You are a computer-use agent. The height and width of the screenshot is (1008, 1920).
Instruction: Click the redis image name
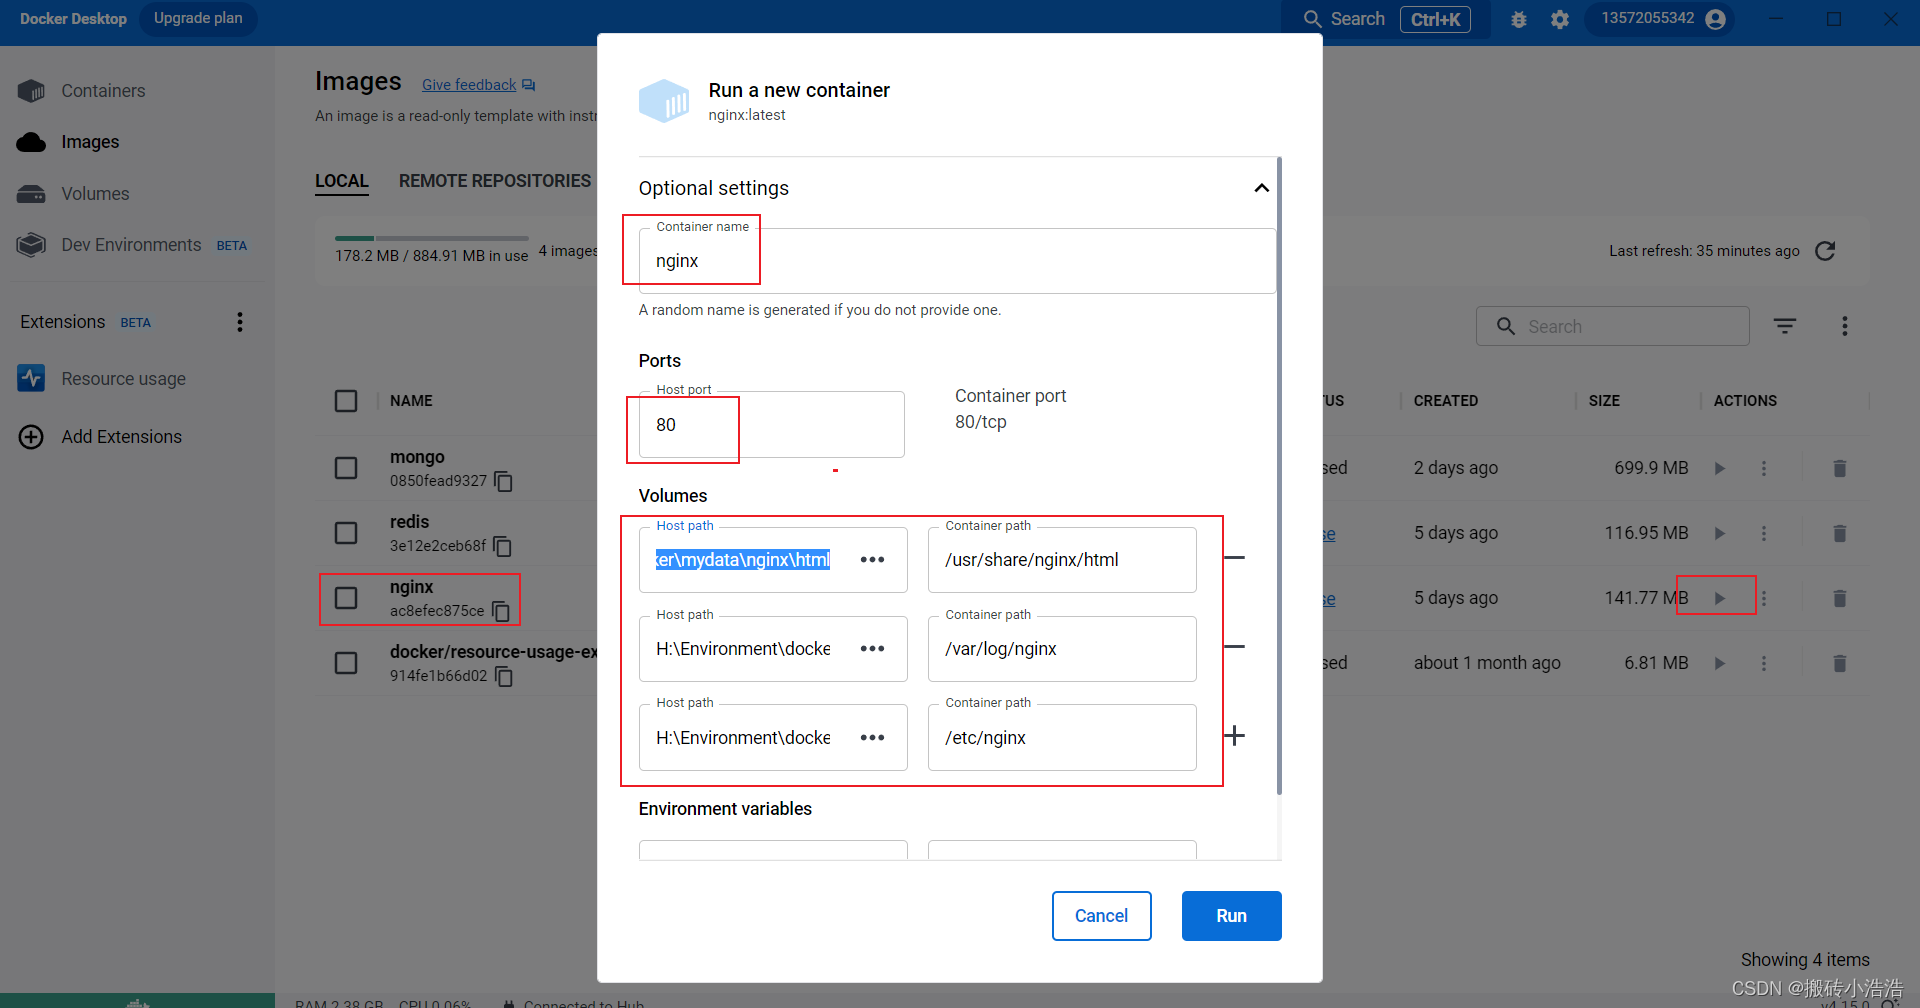[x=409, y=522]
